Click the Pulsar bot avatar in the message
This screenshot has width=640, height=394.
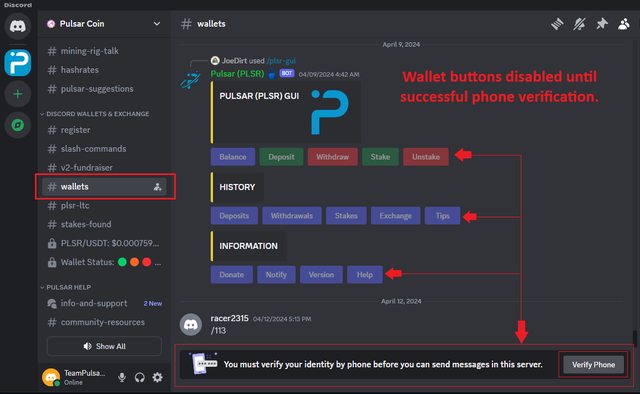pyautogui.click(x=191, y=80)
